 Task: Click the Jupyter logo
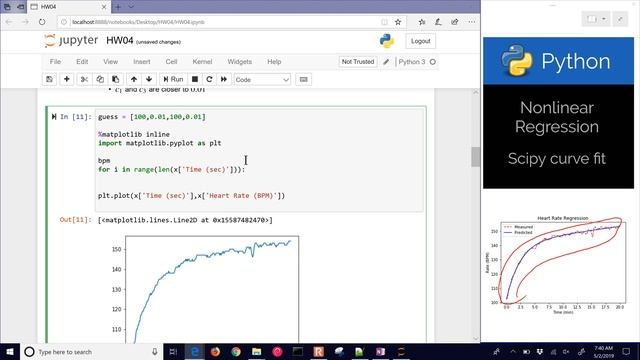coord(71,40)
